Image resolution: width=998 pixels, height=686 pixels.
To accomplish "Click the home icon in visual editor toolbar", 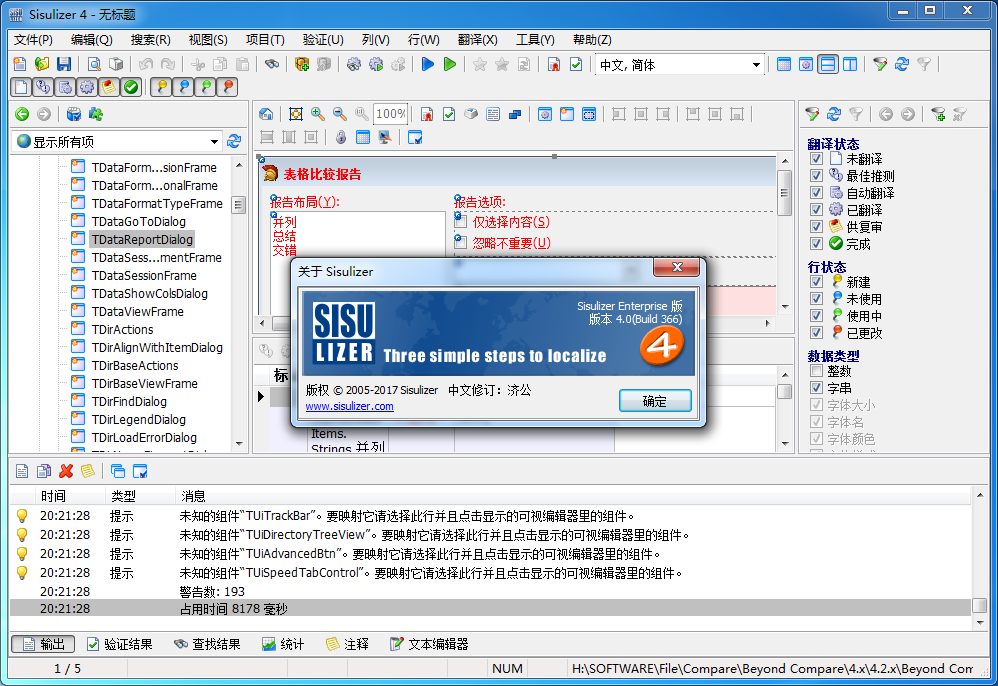I will 266,114.
